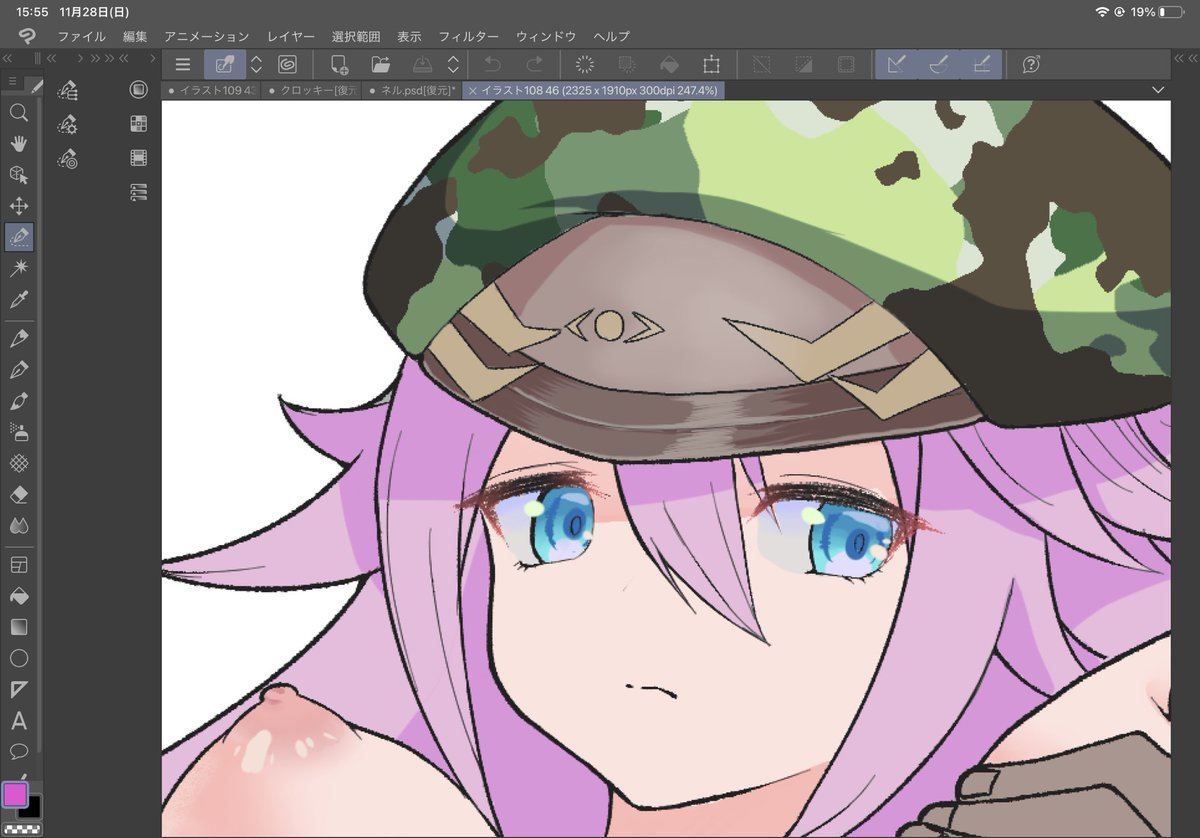Save the file with tray icon
The image size is (1200, 838).
[422, 65]
